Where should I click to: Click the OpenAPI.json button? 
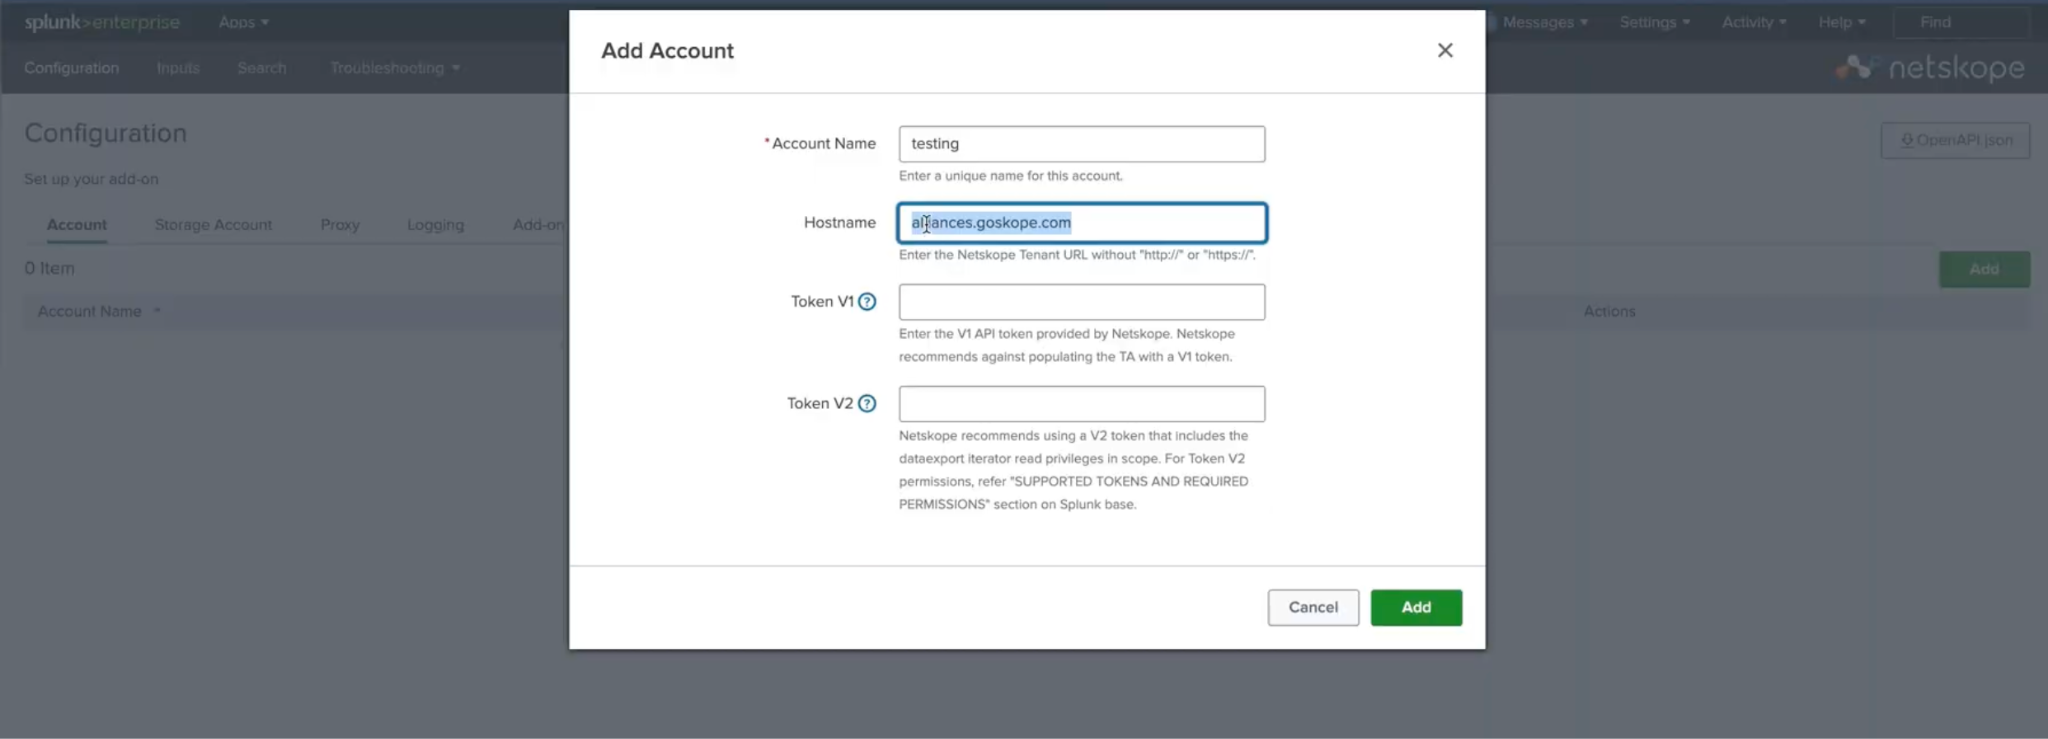coord(1955,141)
